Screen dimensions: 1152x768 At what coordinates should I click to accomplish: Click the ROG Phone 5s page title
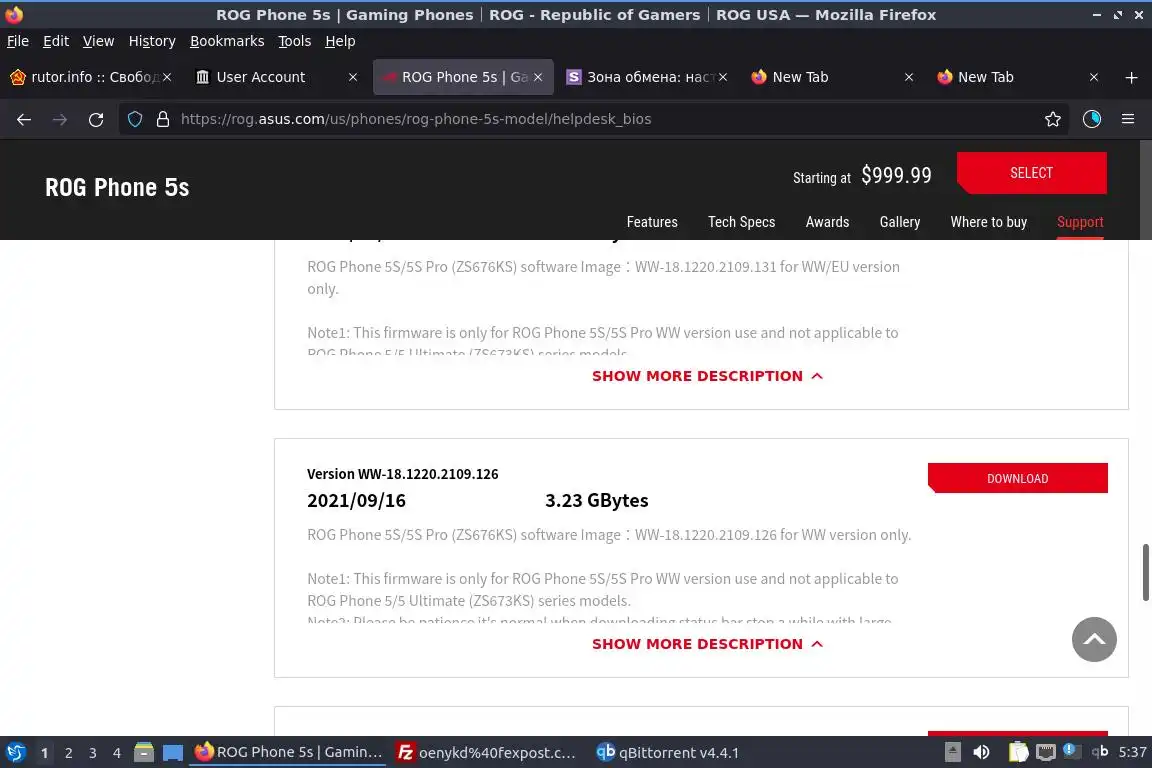coord(118,187)
